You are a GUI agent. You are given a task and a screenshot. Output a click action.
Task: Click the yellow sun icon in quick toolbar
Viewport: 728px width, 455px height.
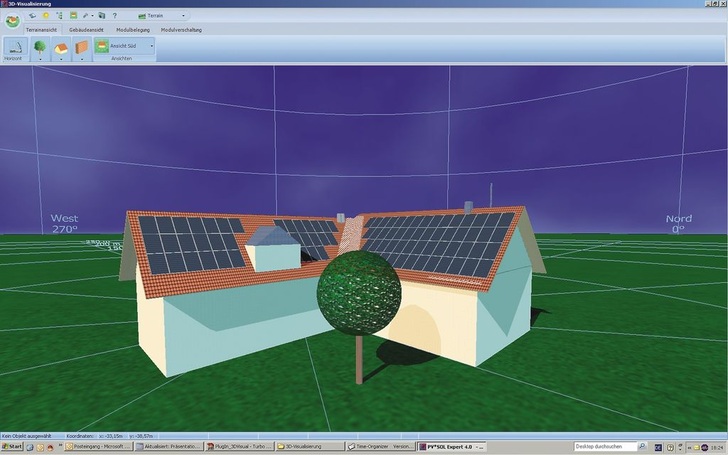click(46, 16)
